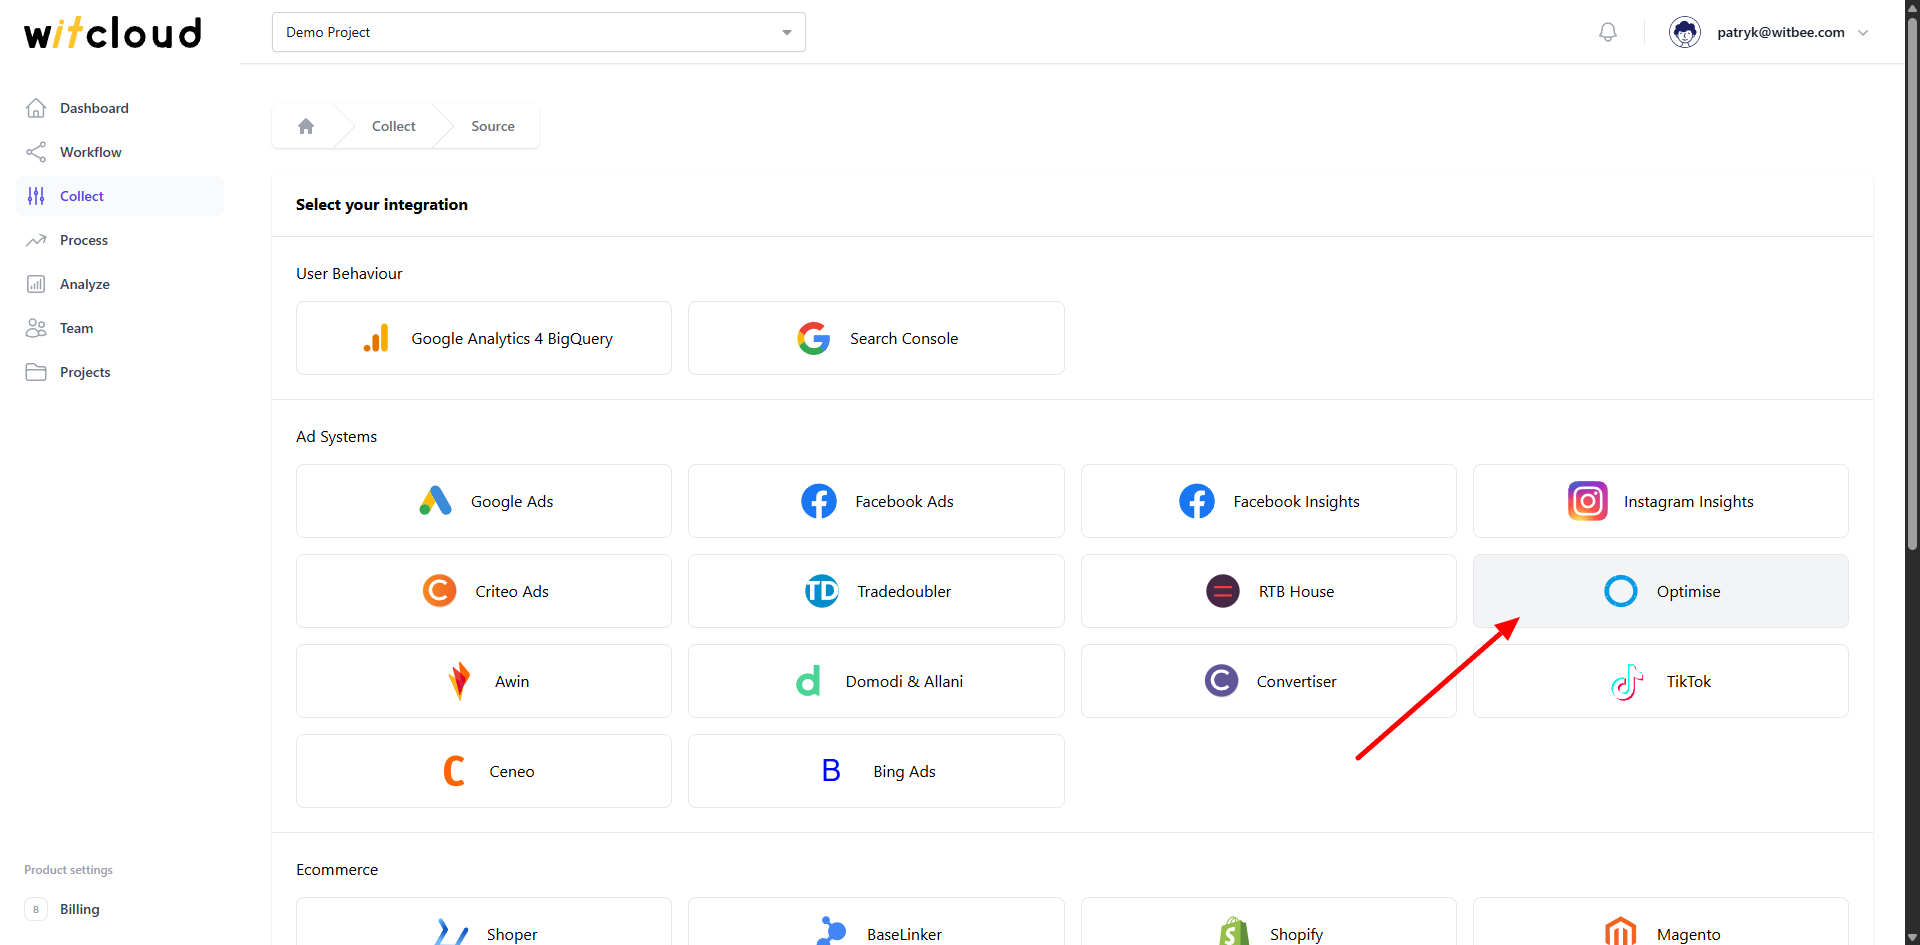Image resolution: width=1920 pixels, height=945 pixels.
Task: Click Collect breadcrumb
Action: (394, 126)
